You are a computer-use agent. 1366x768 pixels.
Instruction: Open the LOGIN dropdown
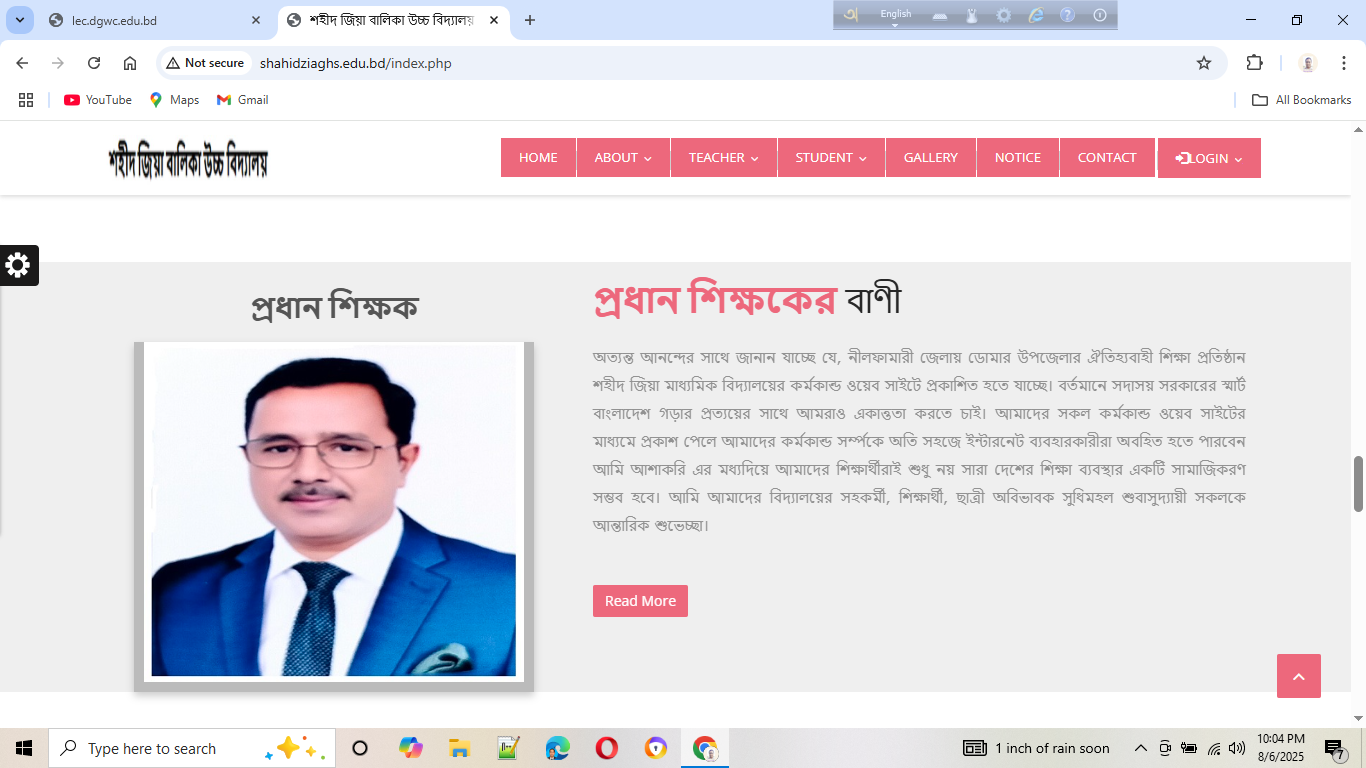pos(1208,158)
